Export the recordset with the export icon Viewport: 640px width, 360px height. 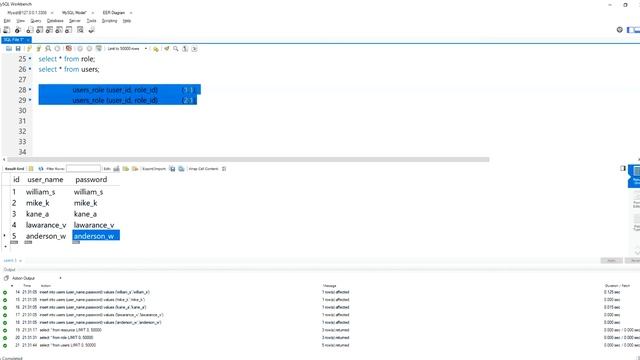[x=172, y=169]
